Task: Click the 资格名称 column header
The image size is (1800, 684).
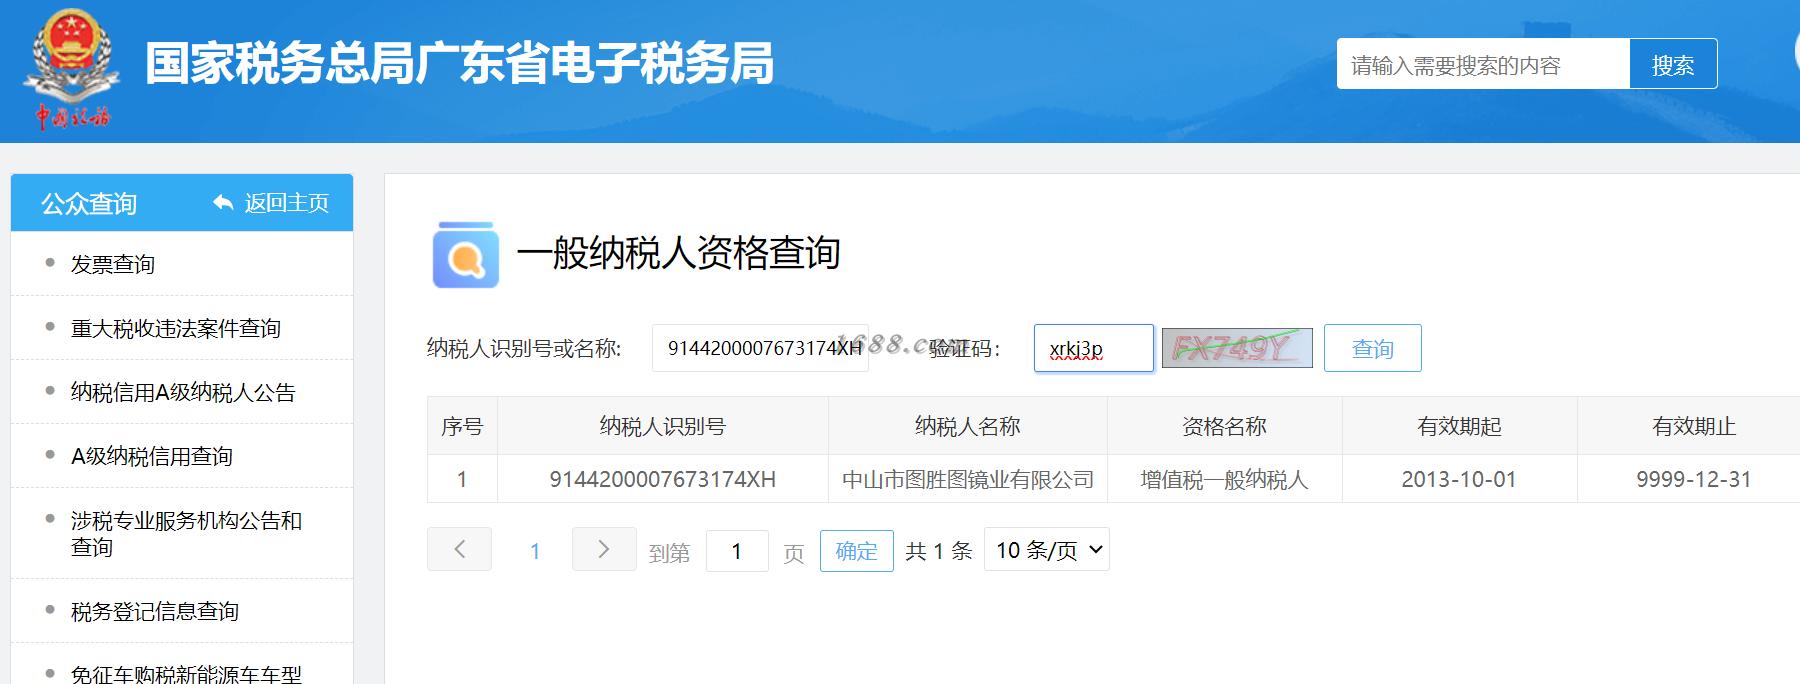Action: (1224, 426)
